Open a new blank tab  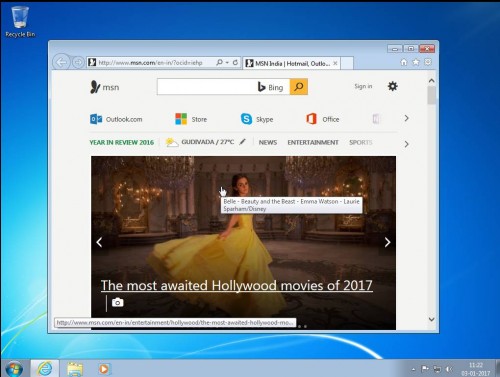(x=347, y=63)
